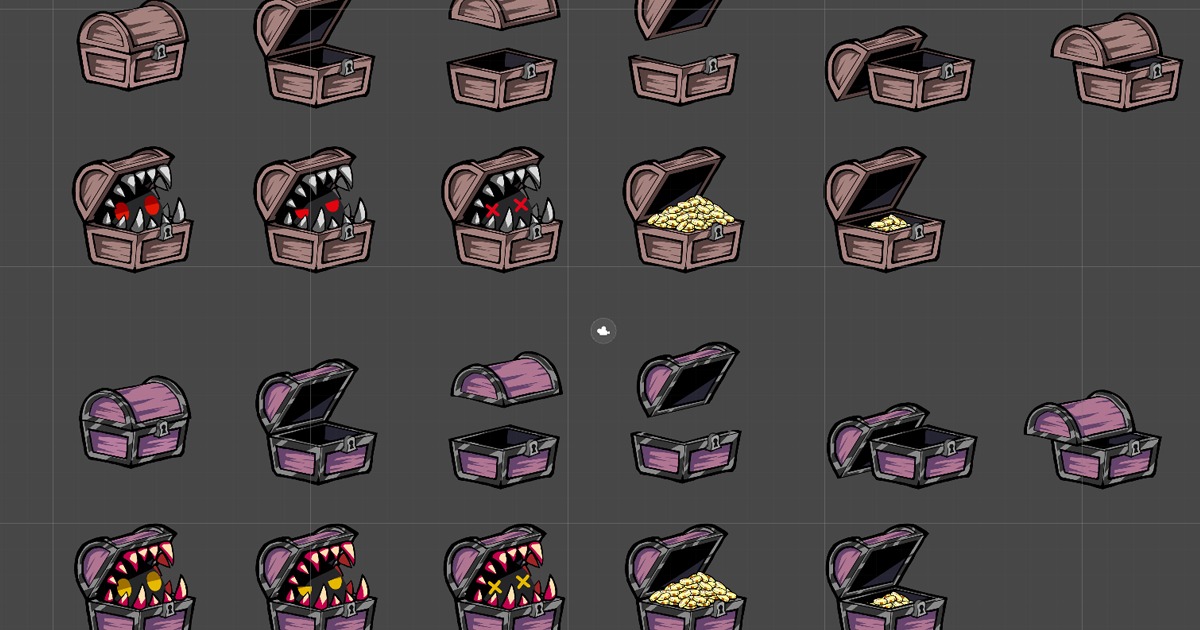Click the brown mimic chest with red eyes
Viewport: 1200px width, 630px height.
(x=133, y=210)
